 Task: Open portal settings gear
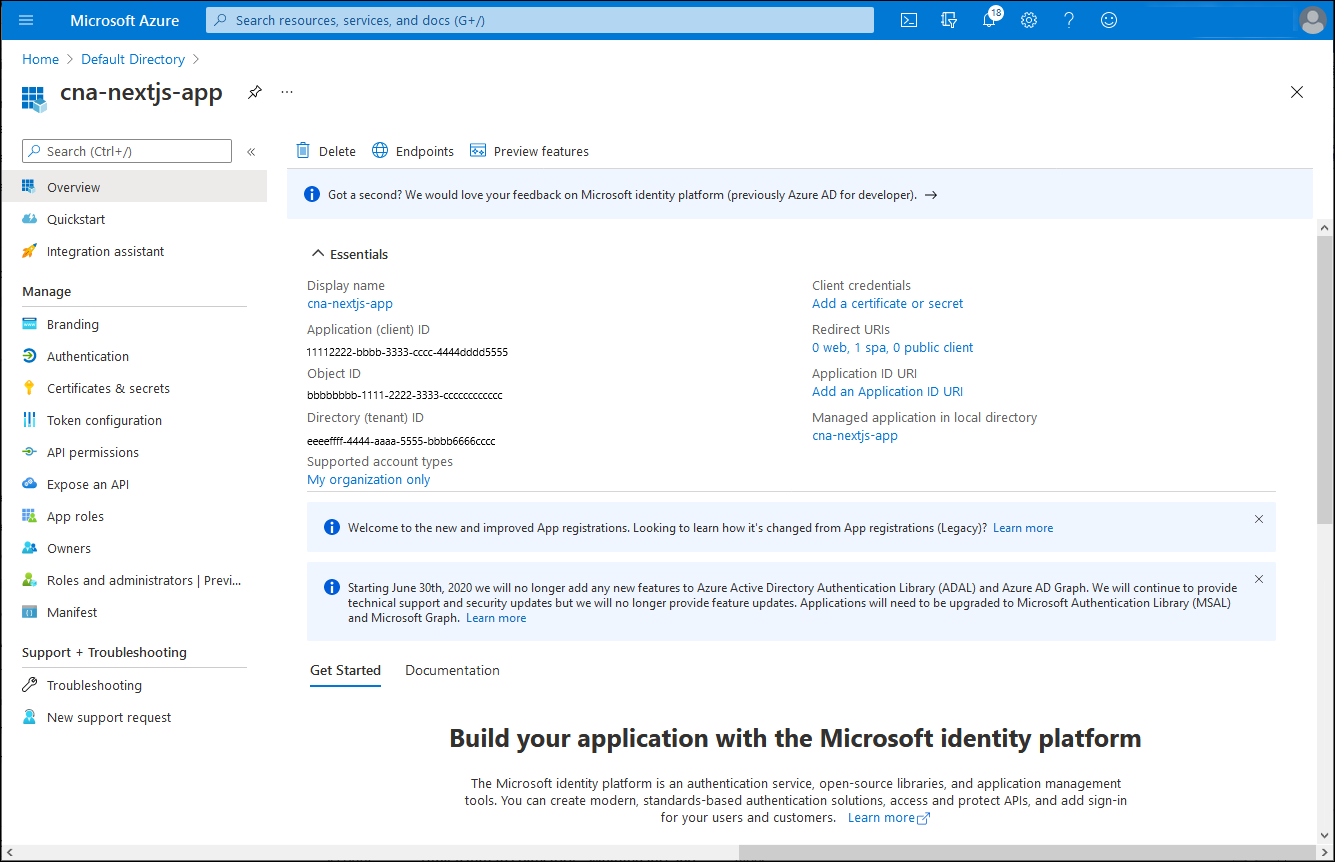pyautogui.click(x=1029, y=20)
